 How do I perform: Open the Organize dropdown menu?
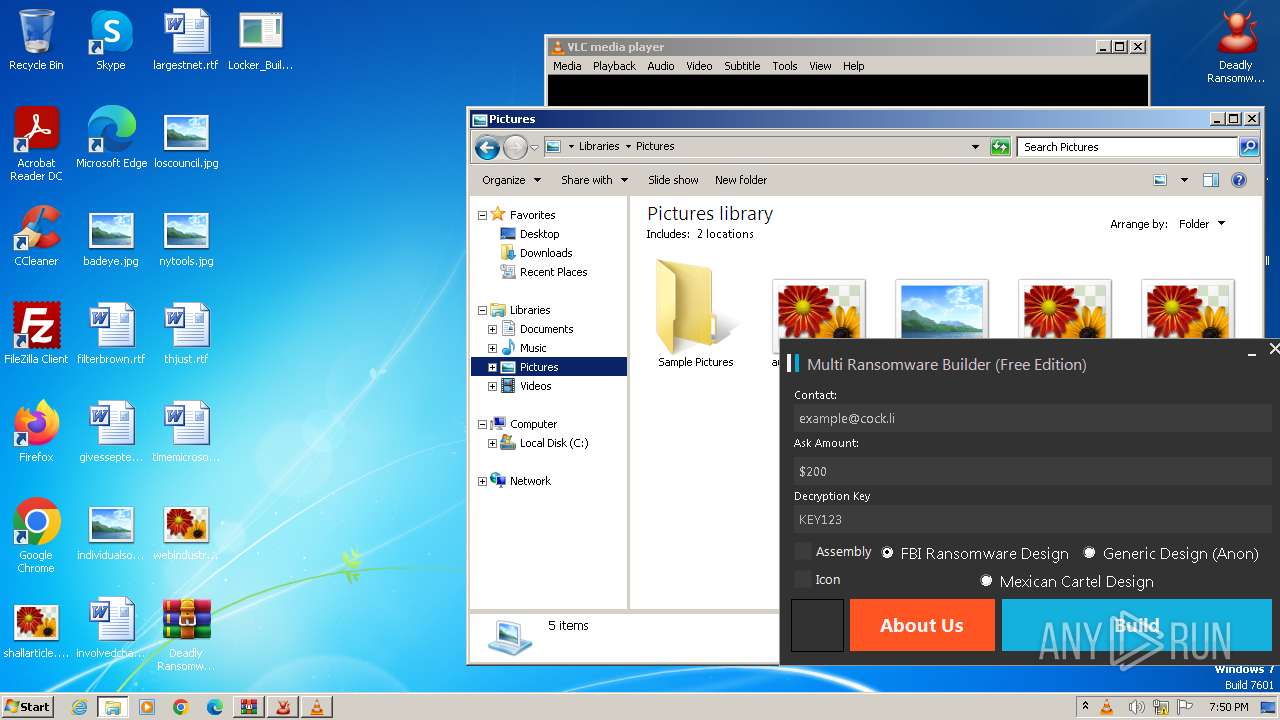click(511, 180)
